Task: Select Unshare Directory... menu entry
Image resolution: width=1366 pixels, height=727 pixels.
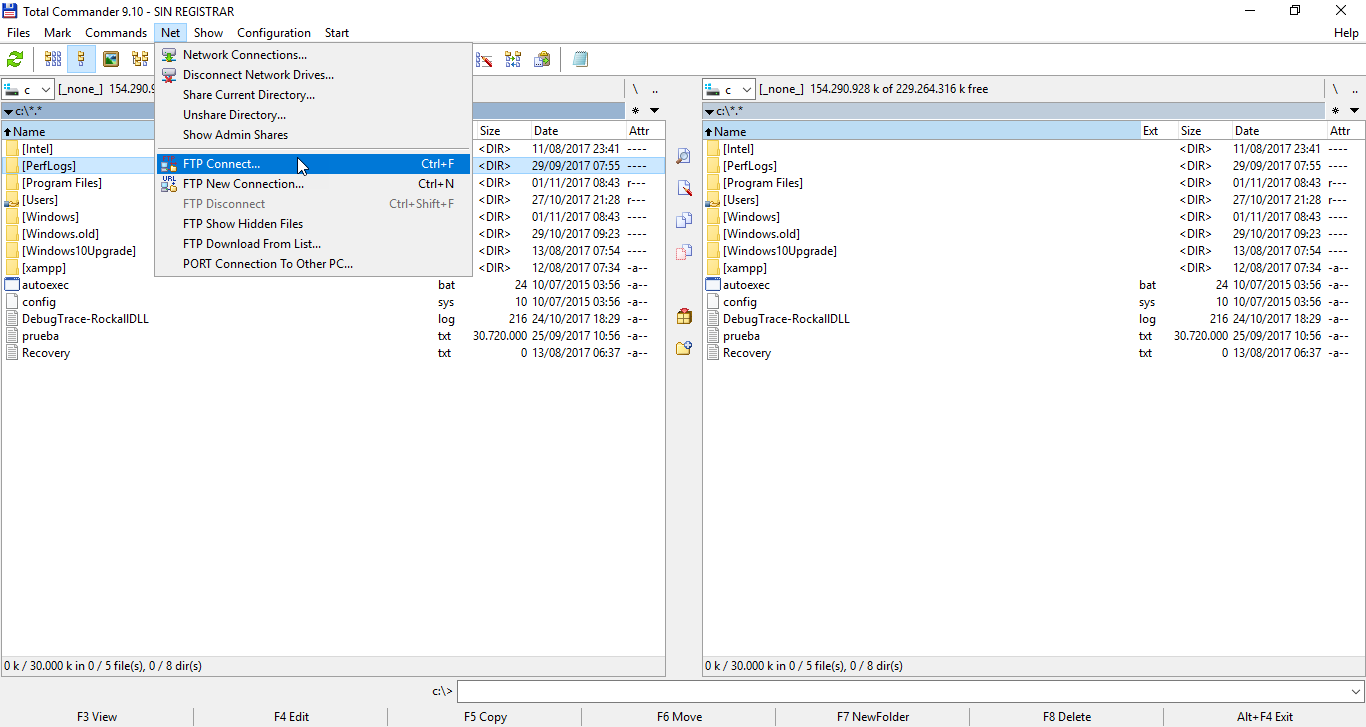Action: click(313, 115)
